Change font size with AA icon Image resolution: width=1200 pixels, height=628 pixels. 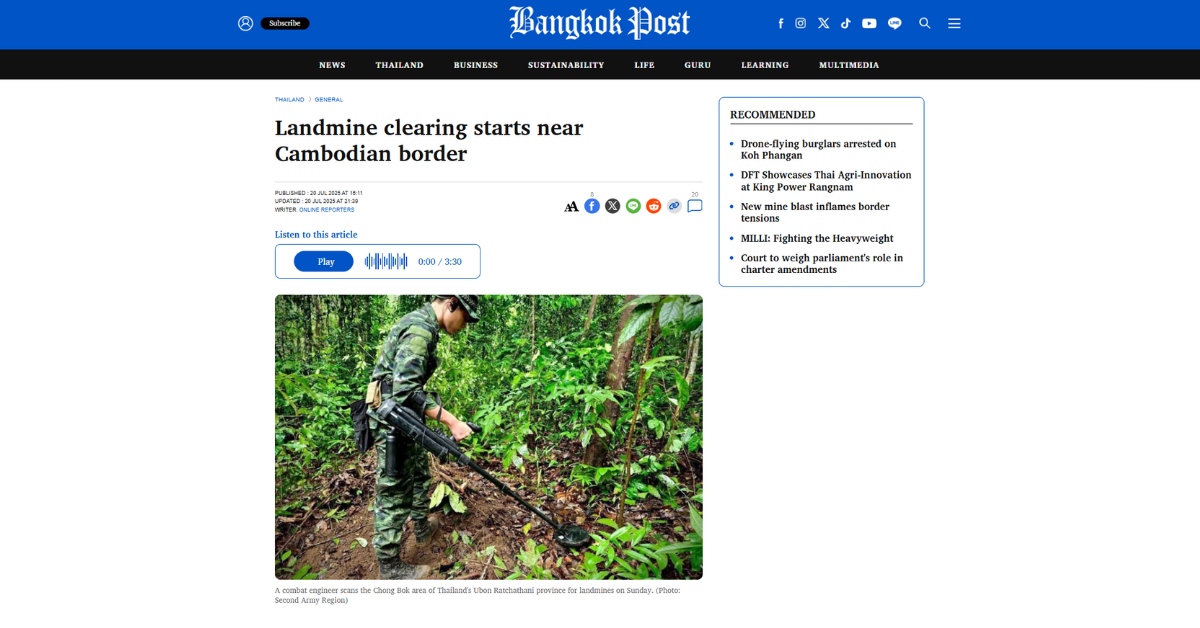pyautogui.click(x=571, y=207)
